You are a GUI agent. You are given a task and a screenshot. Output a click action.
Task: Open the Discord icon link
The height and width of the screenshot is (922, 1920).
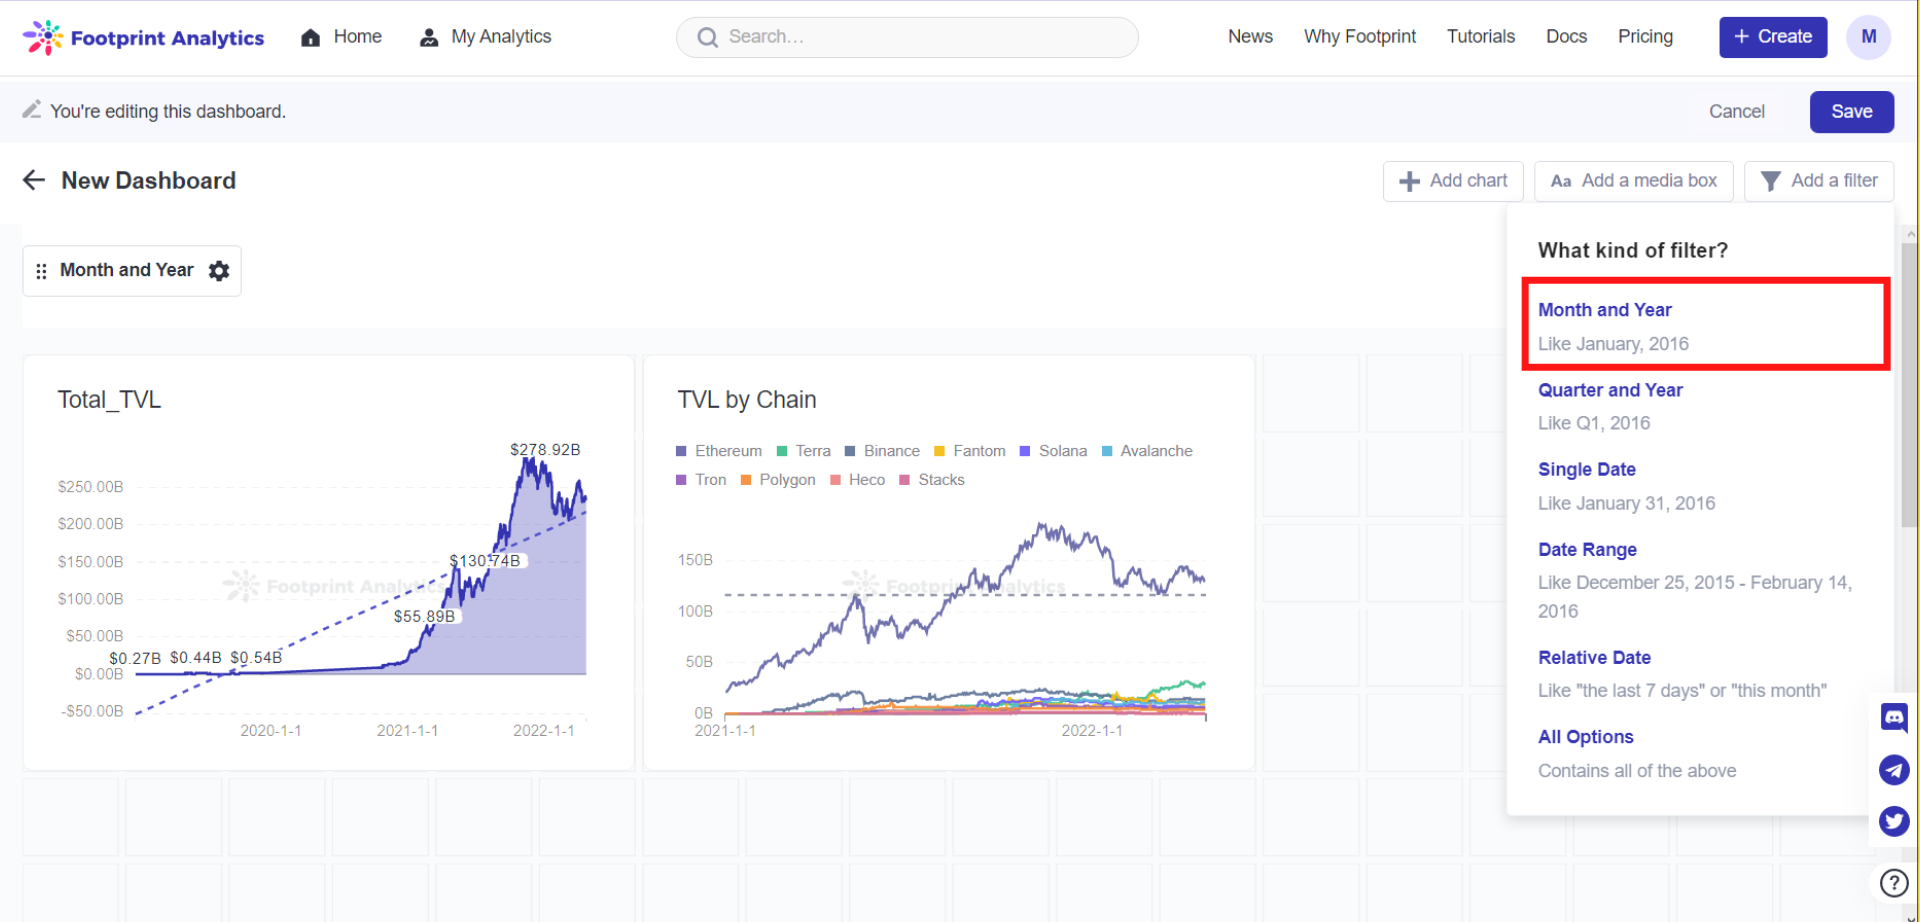pos(1894,718)
